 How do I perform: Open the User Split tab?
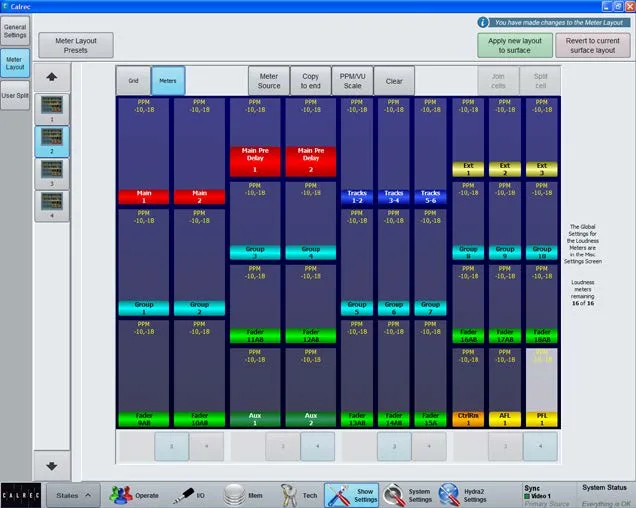tap(15, 95)
